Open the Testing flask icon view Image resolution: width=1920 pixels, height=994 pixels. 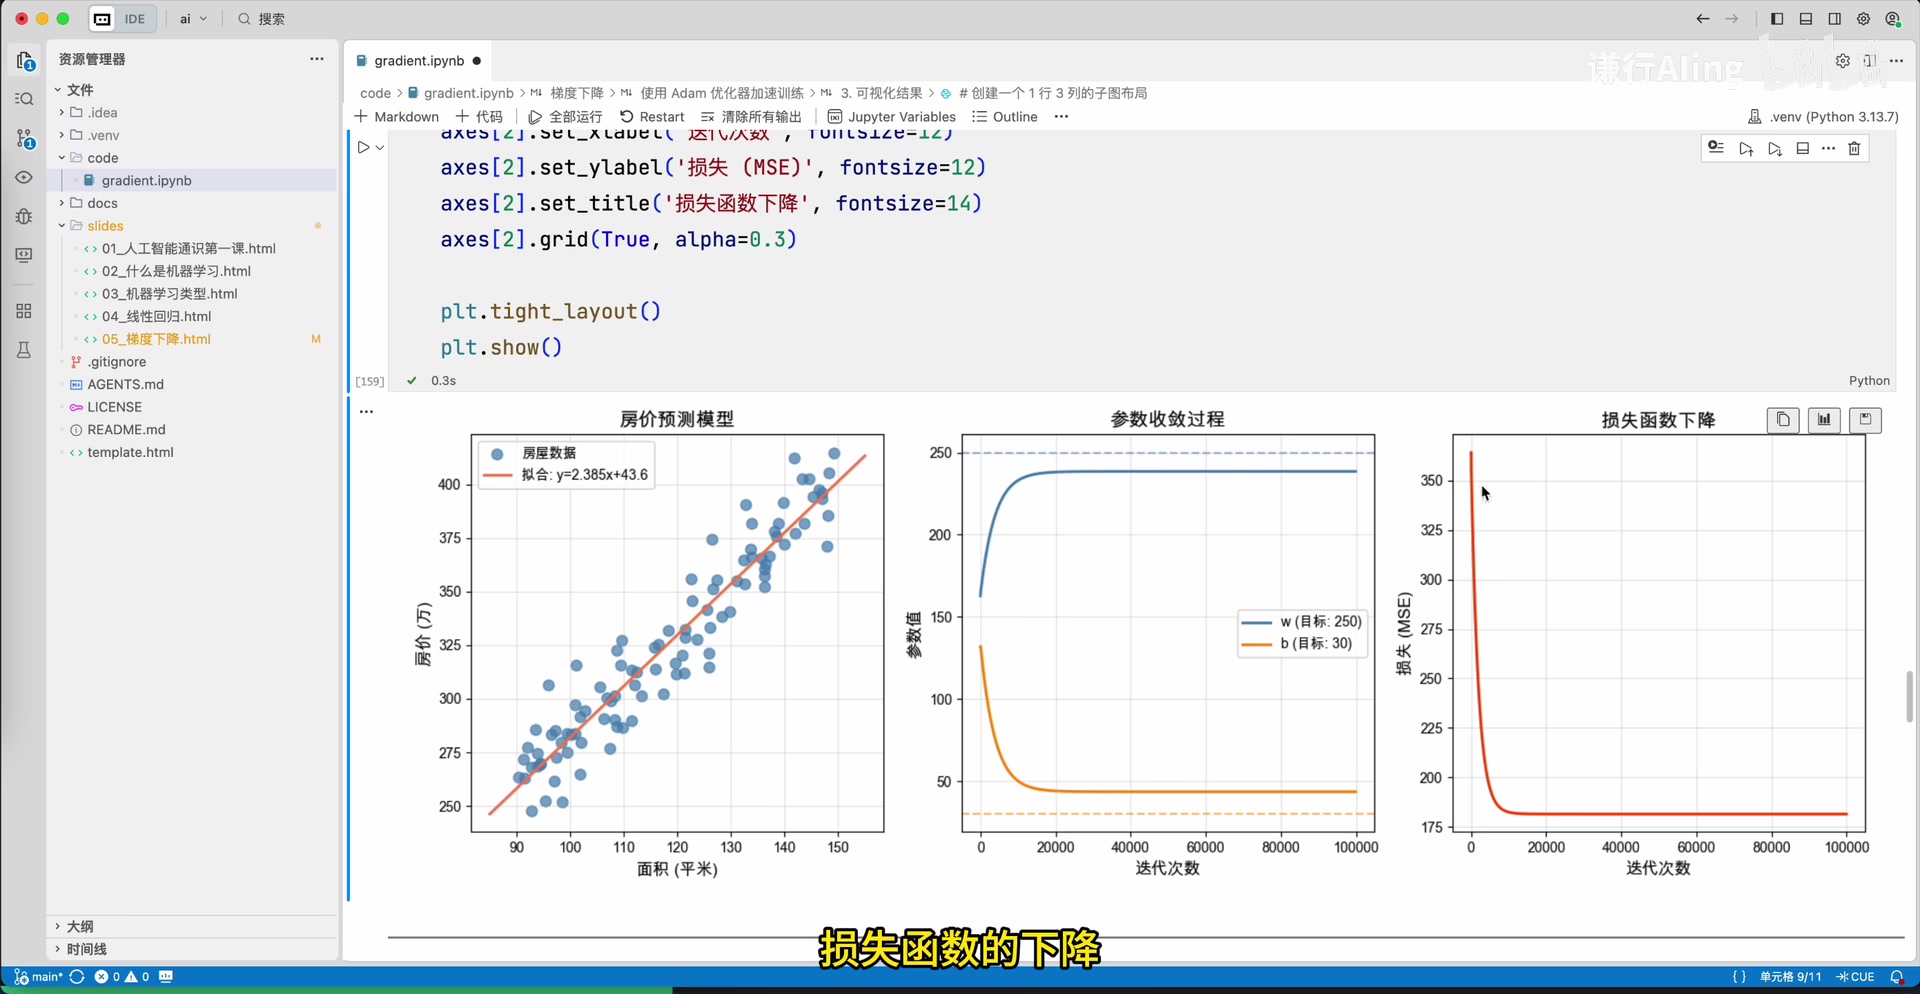click(x=25, y=350)
